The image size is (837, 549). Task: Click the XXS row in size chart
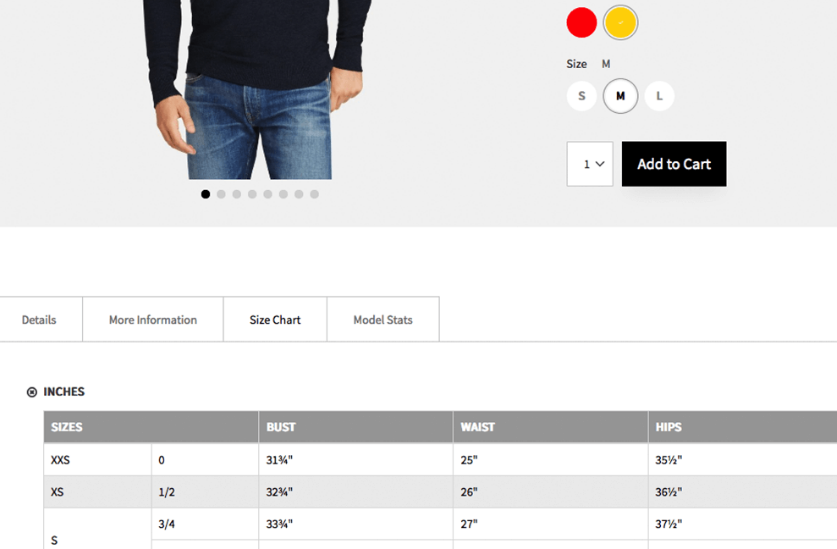point(61,460)
